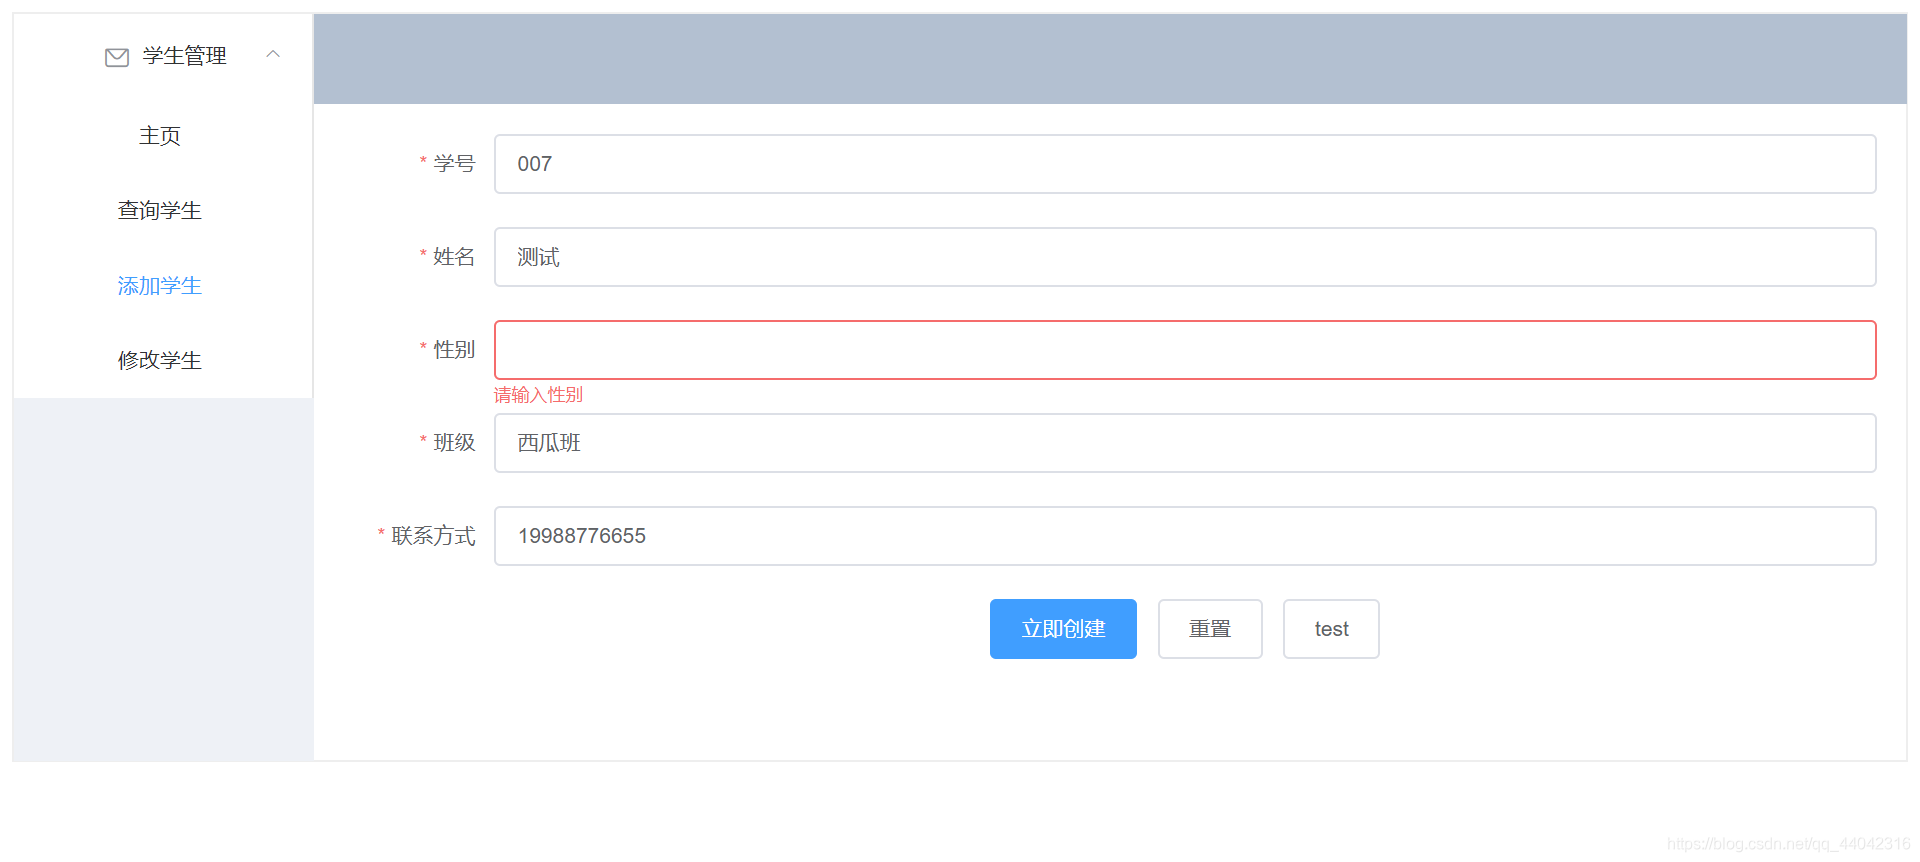Focus the 姓名 field with 测试

point(1185,257)
